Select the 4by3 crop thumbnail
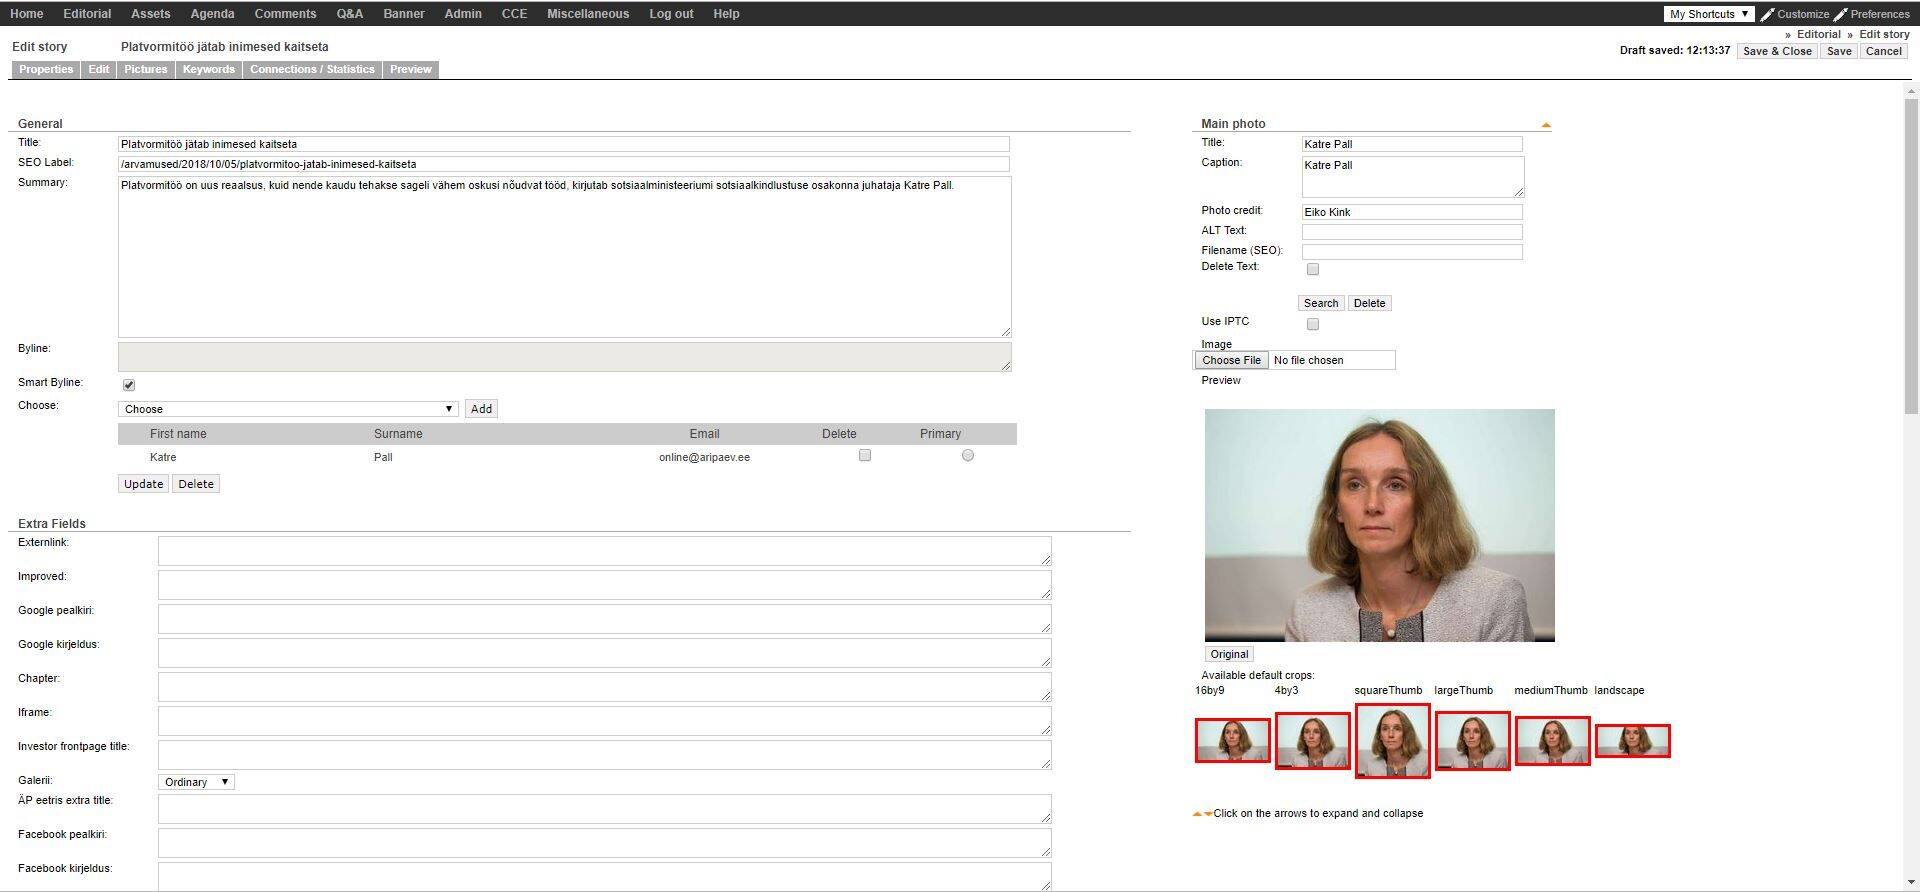 pos(1312,741)
